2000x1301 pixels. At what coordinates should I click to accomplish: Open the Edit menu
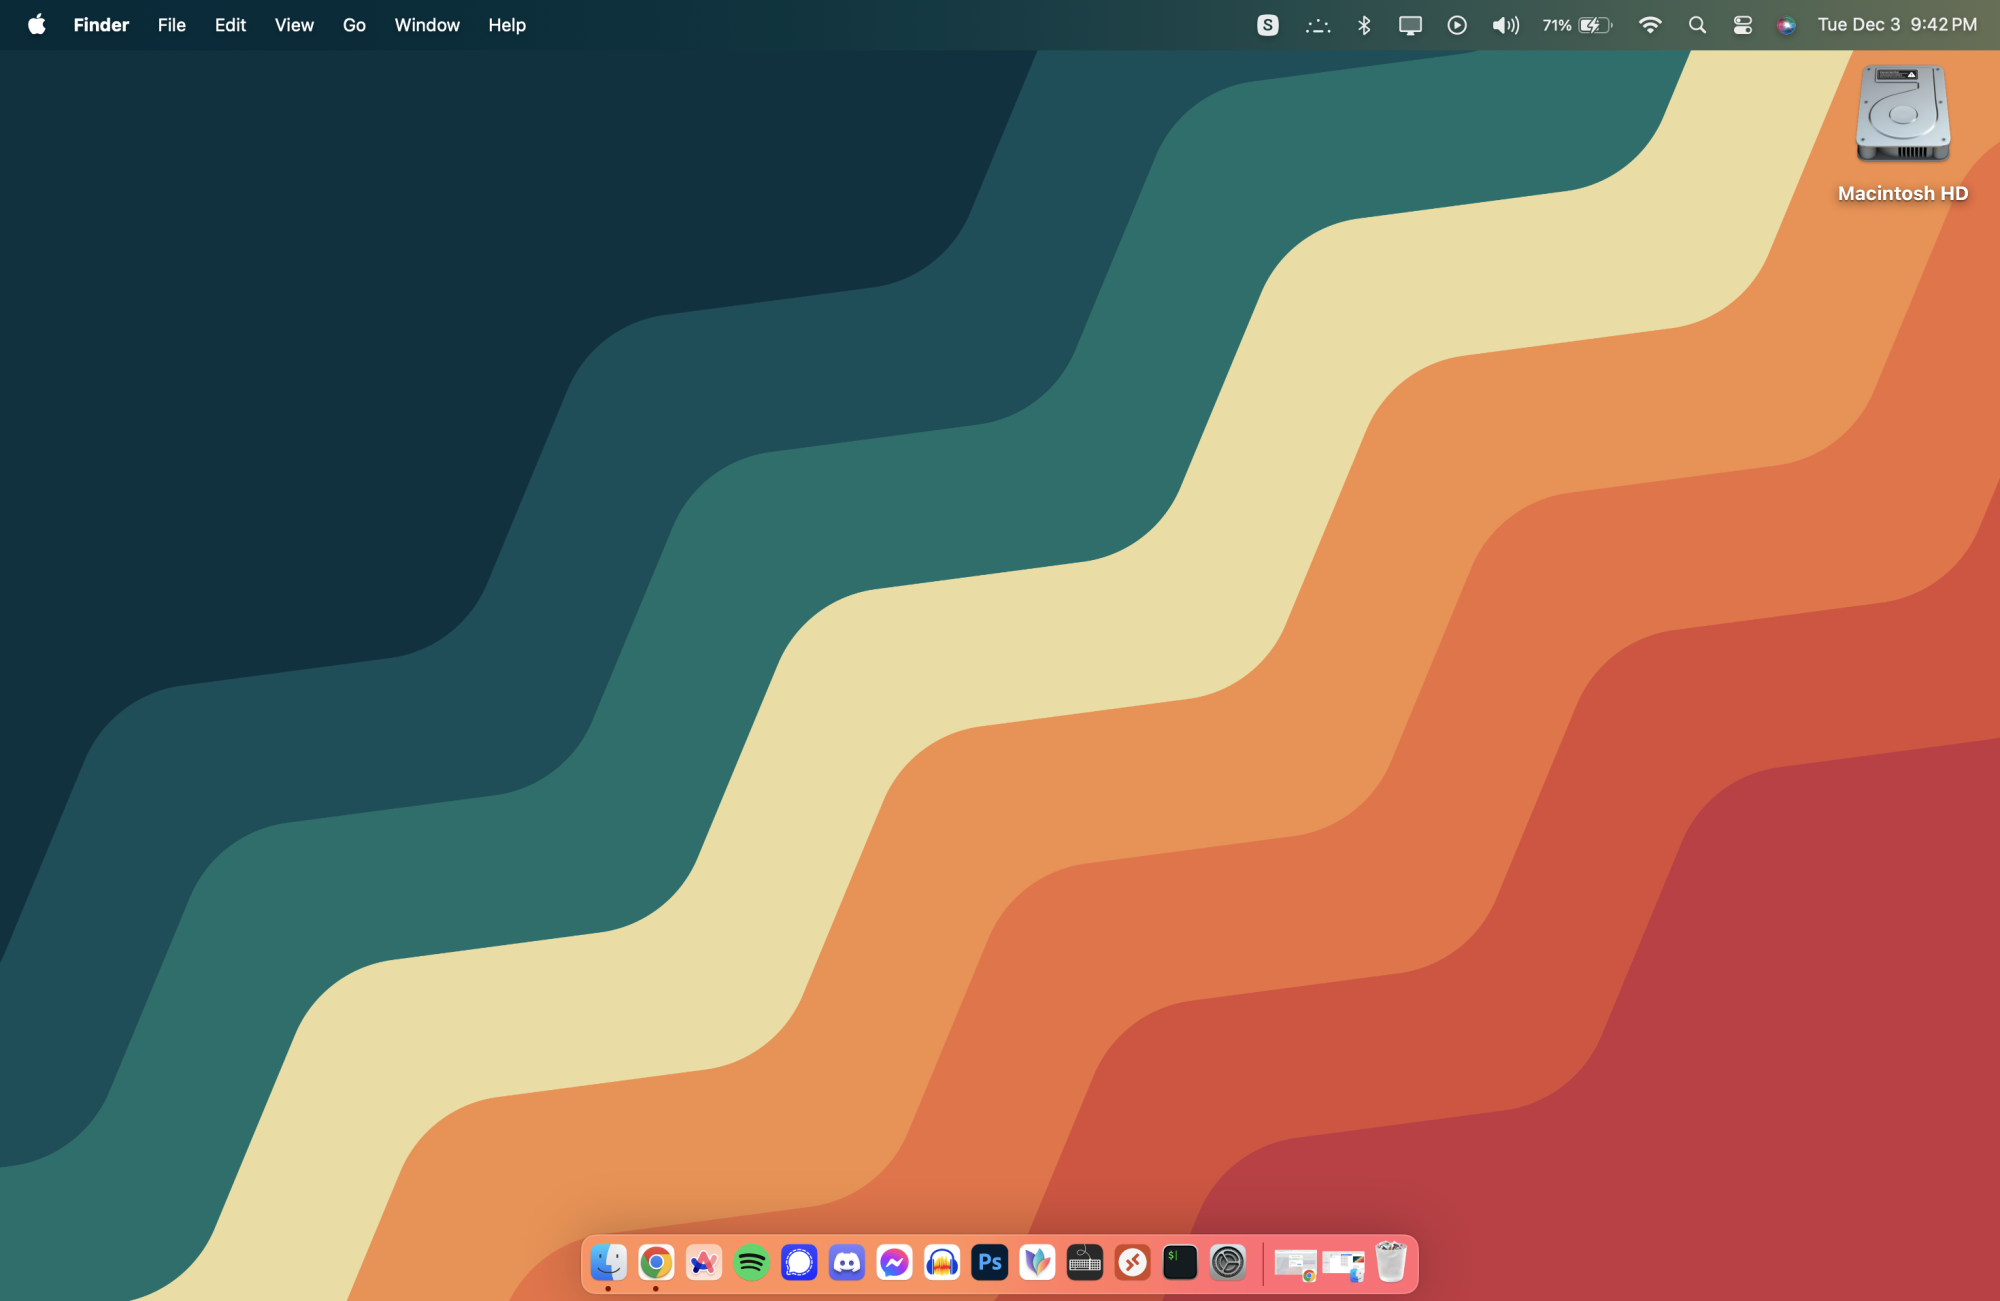pyautogui.click(x=230, y=25)
